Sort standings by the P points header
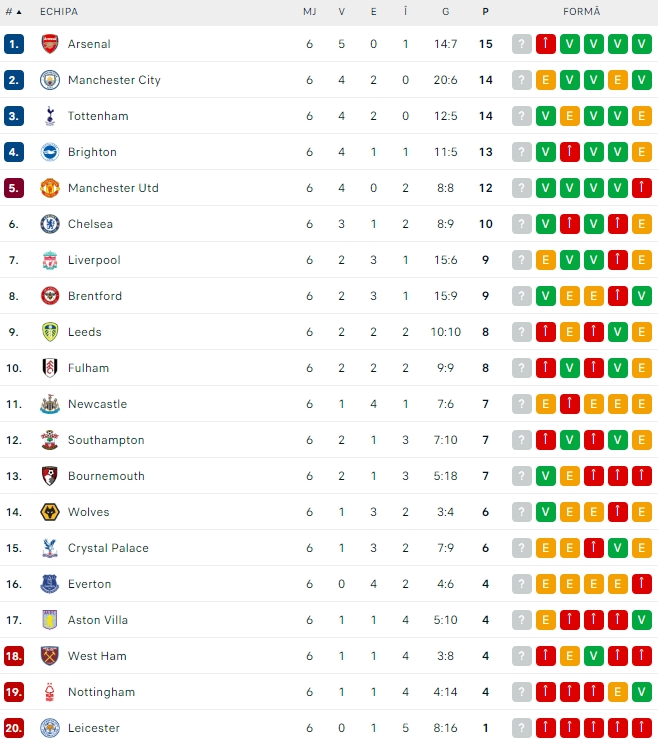The image size is (658, 743). pos(485,11)
